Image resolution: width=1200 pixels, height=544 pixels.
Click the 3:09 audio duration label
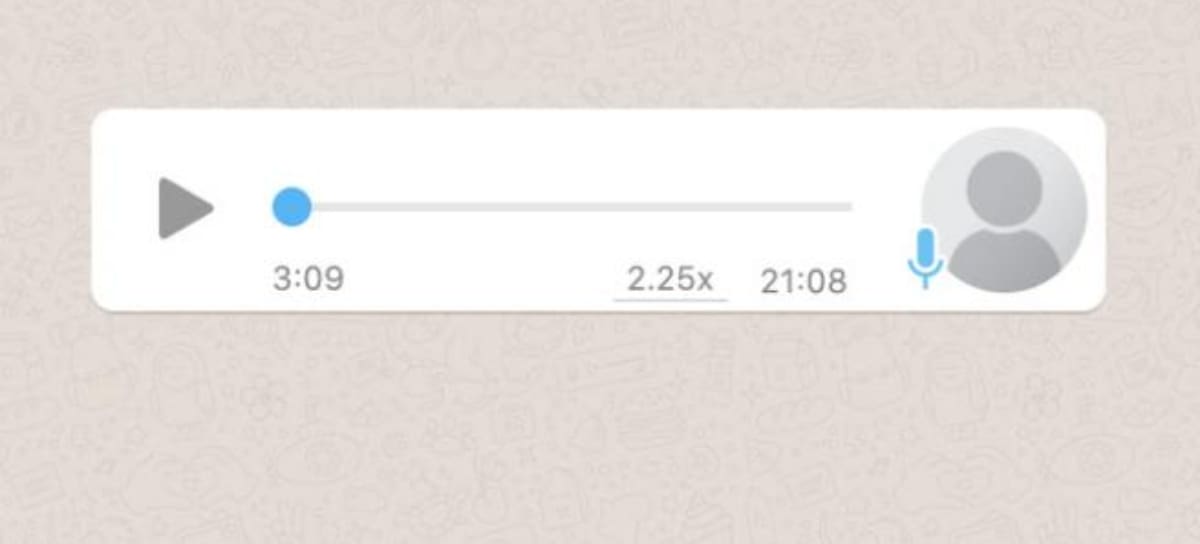click(x=308, y=279)
